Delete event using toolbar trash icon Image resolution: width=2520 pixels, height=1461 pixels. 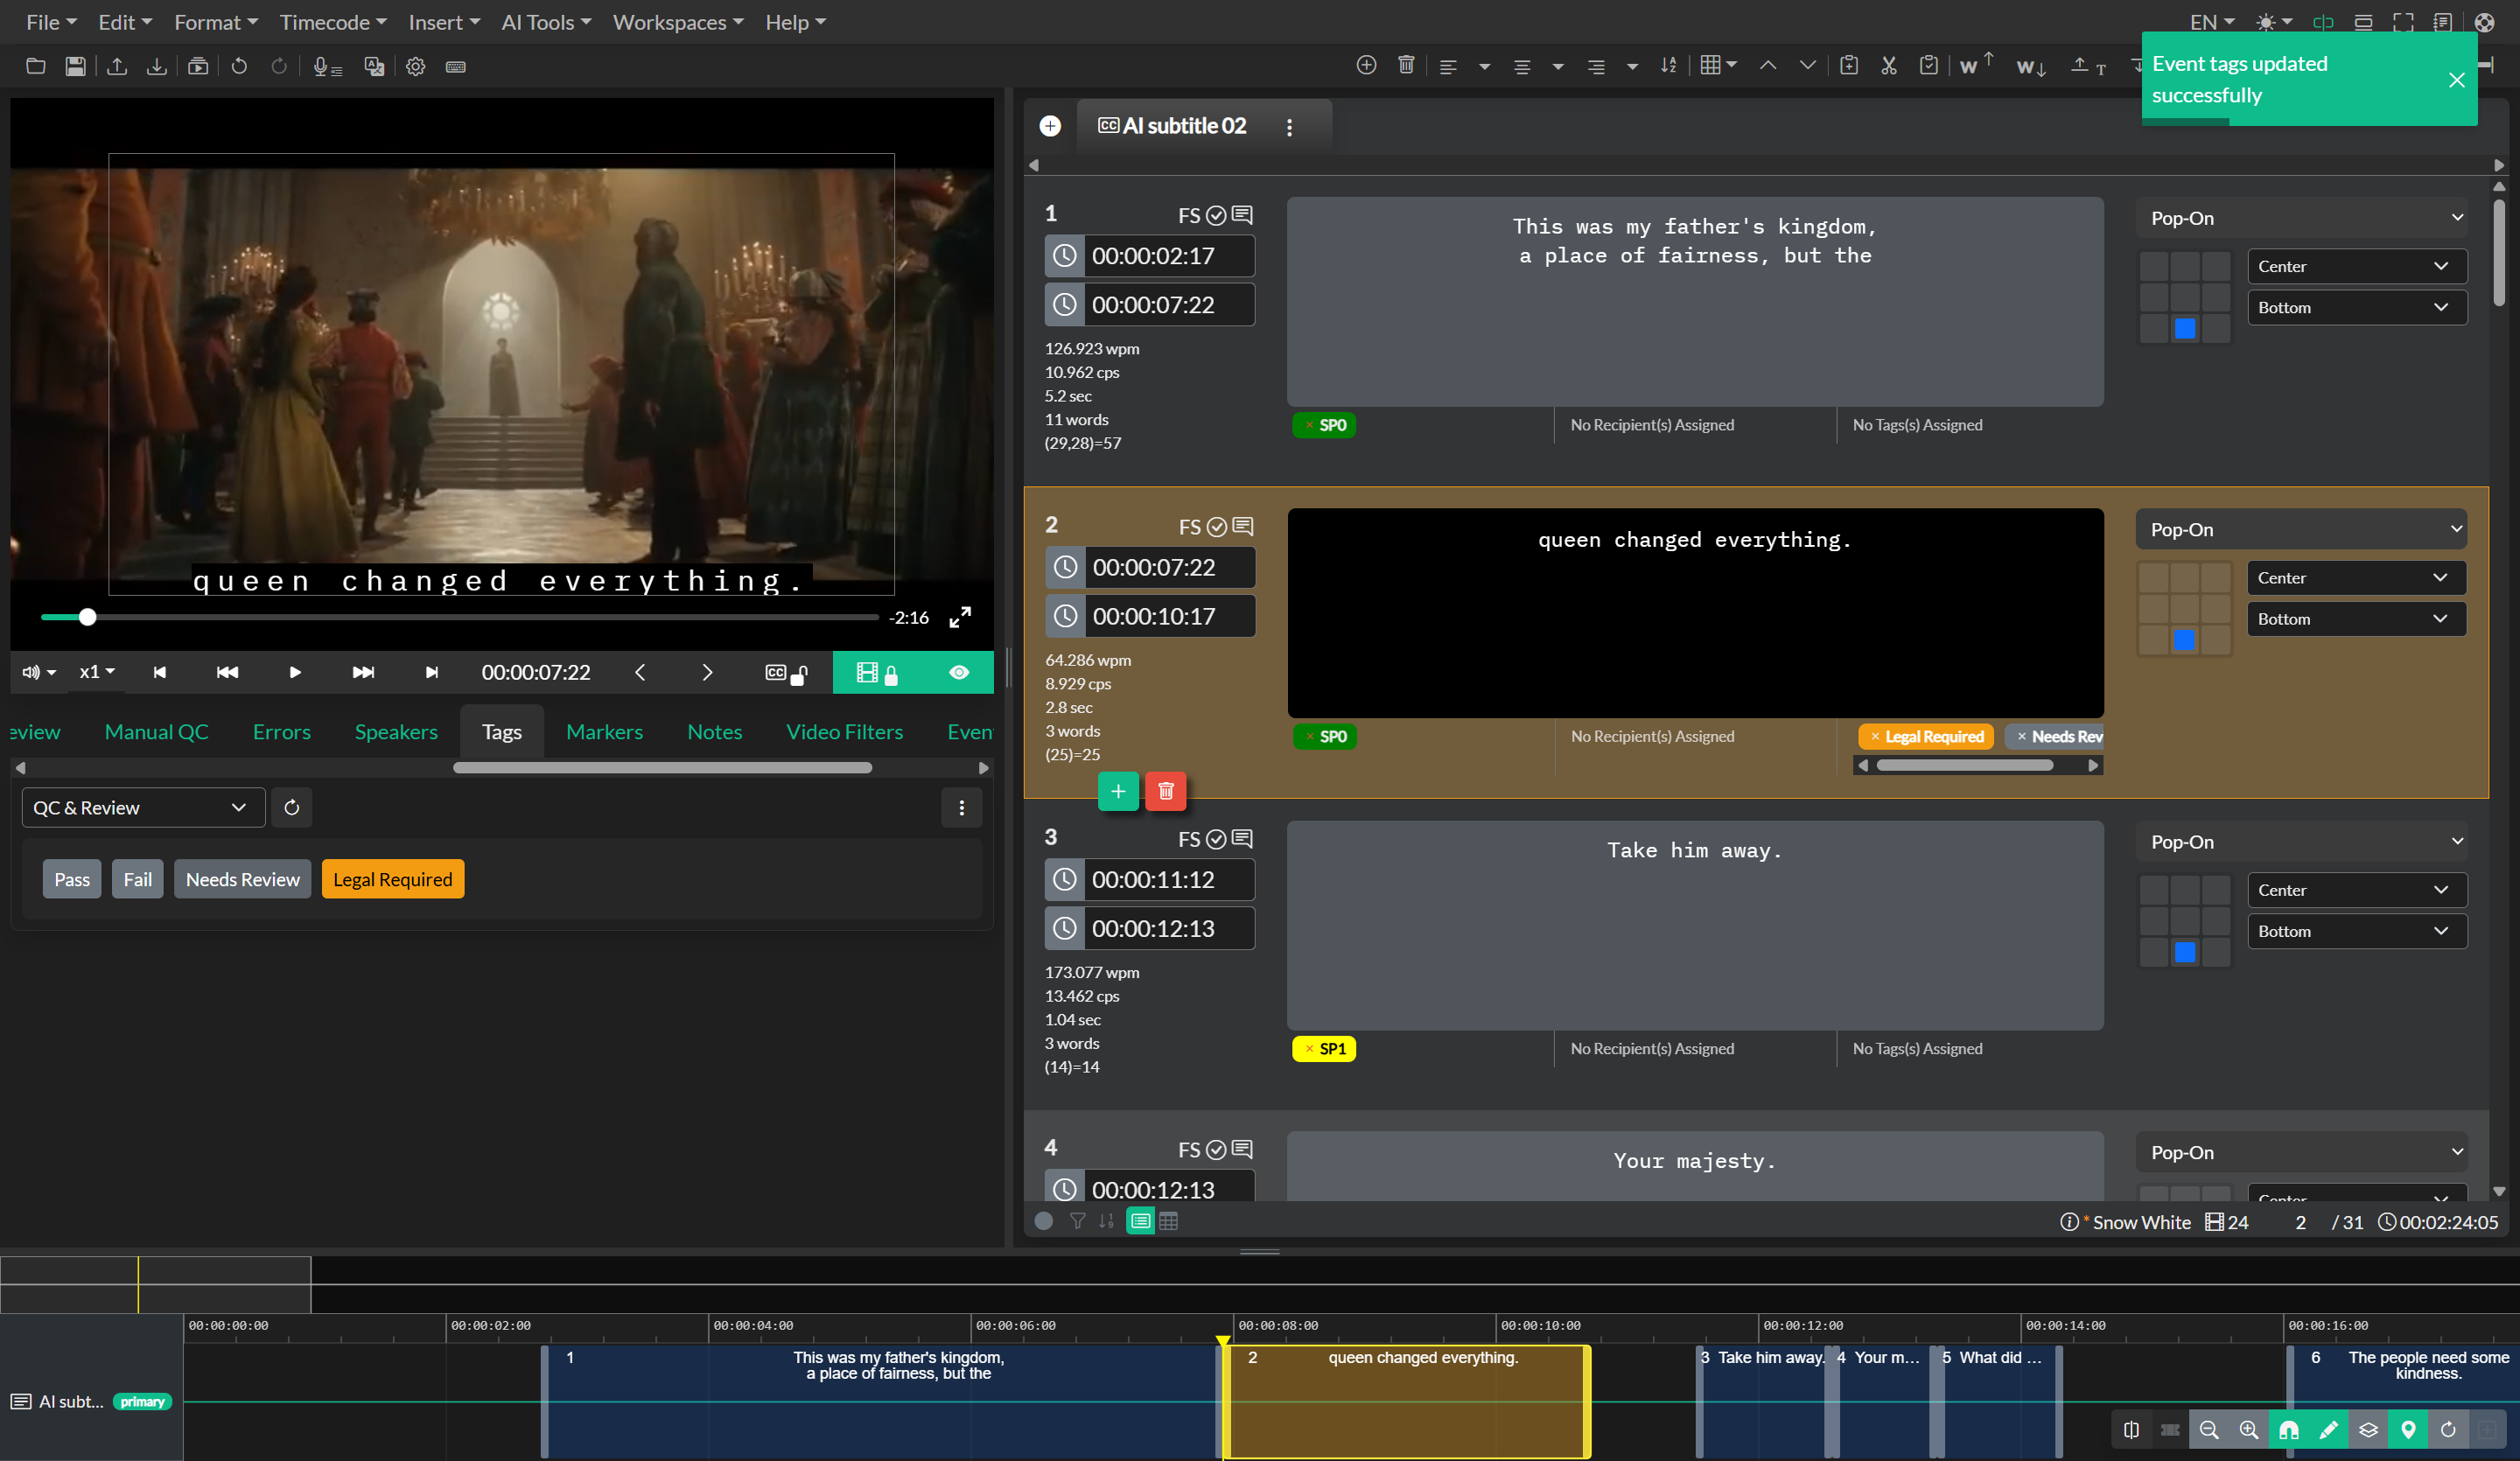click(x=1406, y=65)
